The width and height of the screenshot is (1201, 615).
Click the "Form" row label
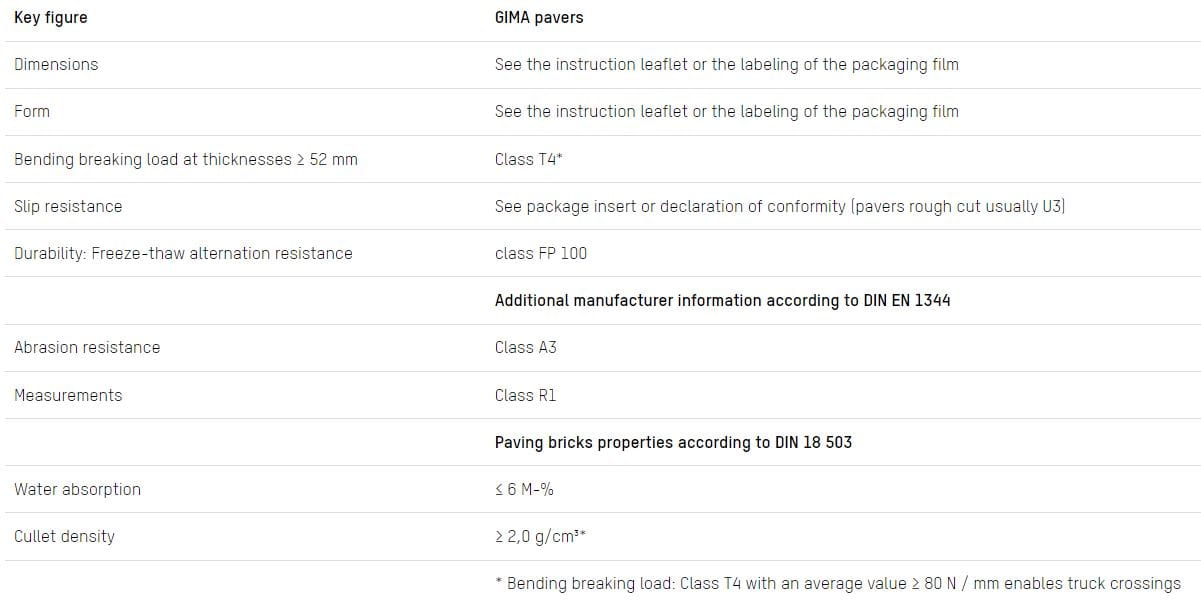[x=32, y=112]
